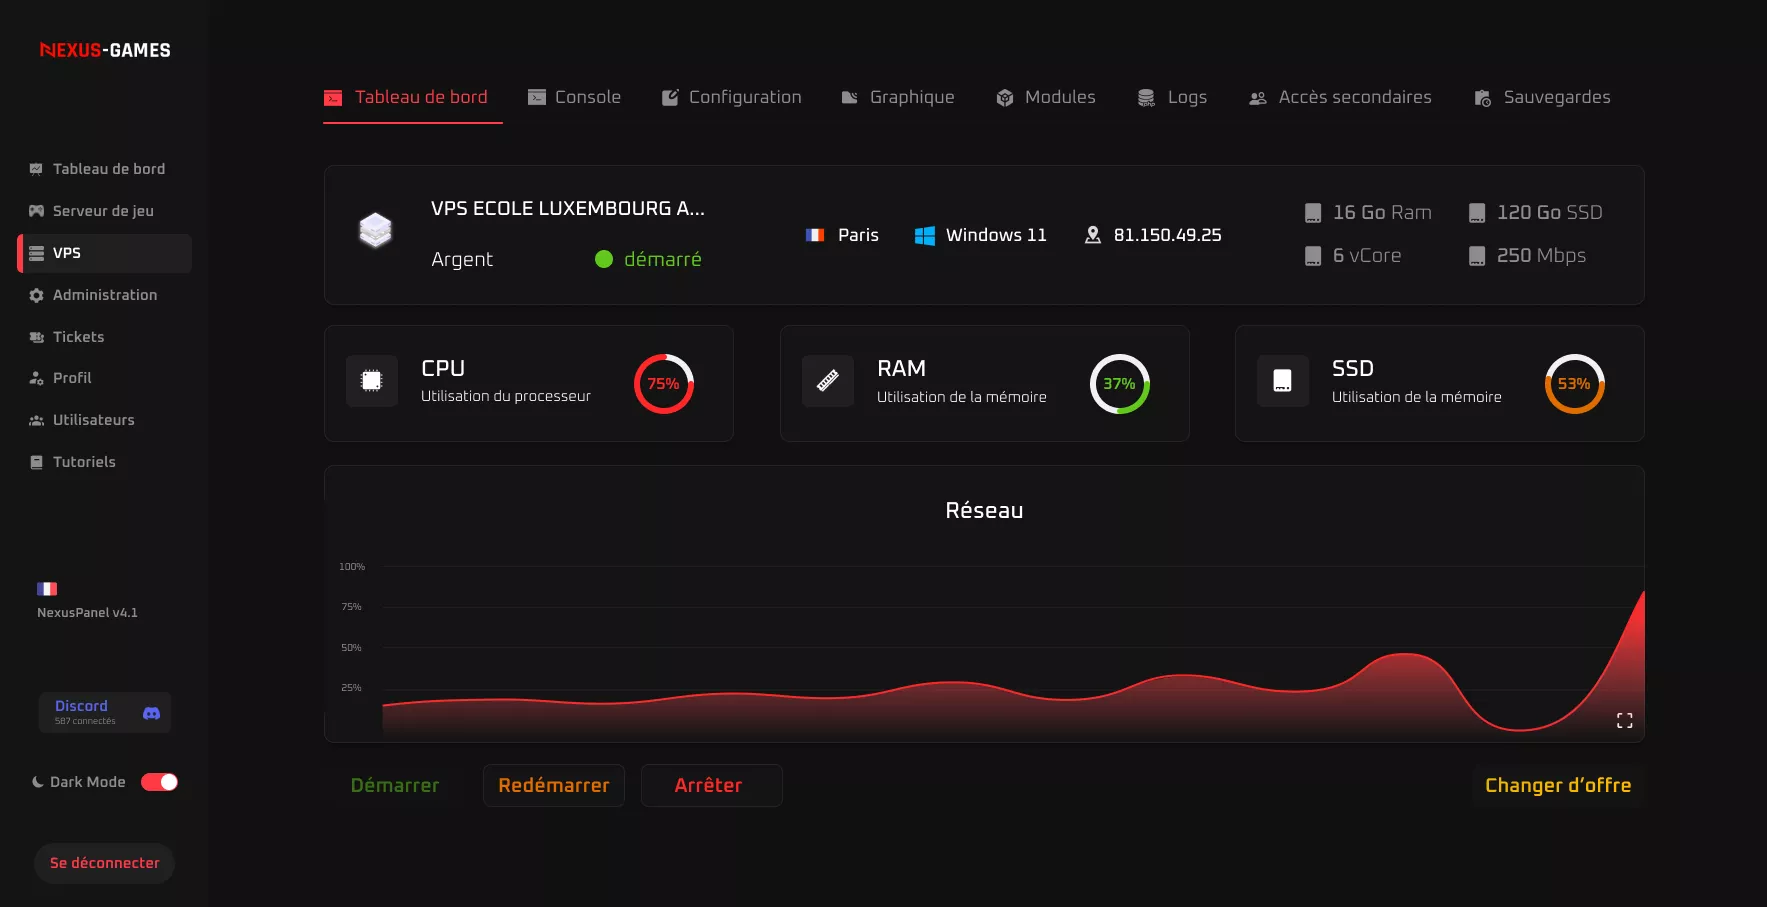Viewport: 1767px width, 907px height.
Task: Click the Redémarrer button
Action: click(554, 786)
